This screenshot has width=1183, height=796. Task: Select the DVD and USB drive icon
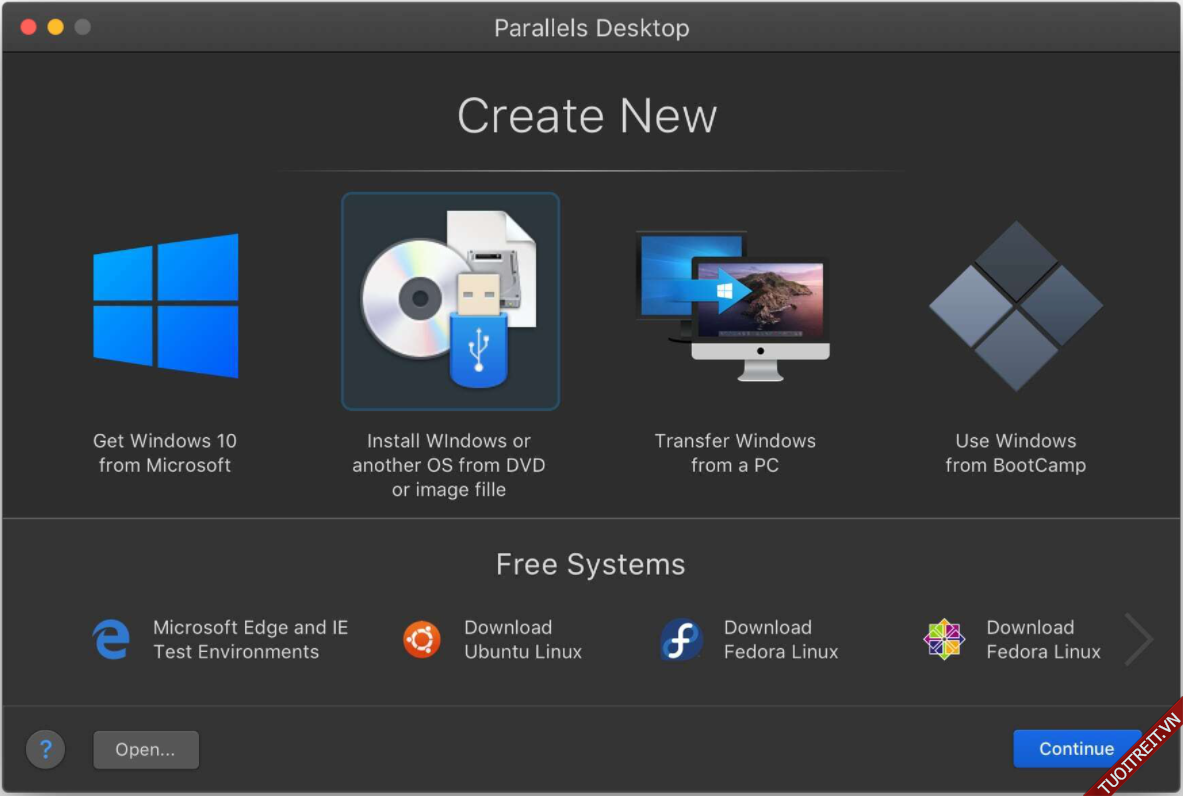coord(450,301)
